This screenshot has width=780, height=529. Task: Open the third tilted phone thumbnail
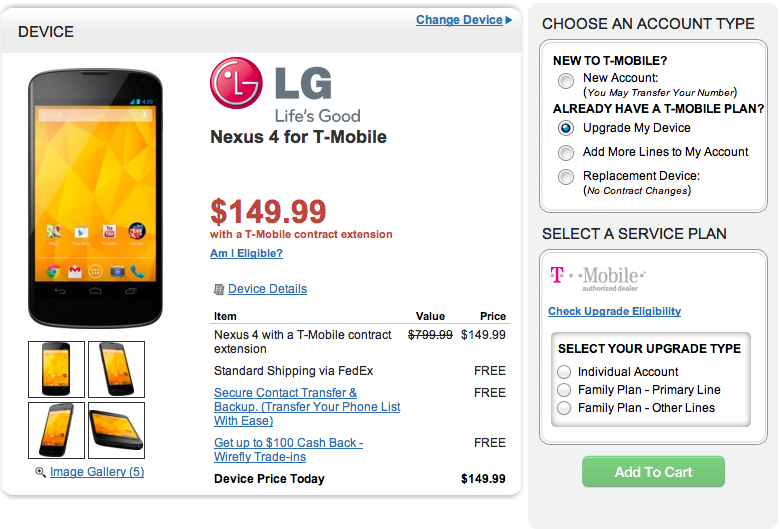57,430
